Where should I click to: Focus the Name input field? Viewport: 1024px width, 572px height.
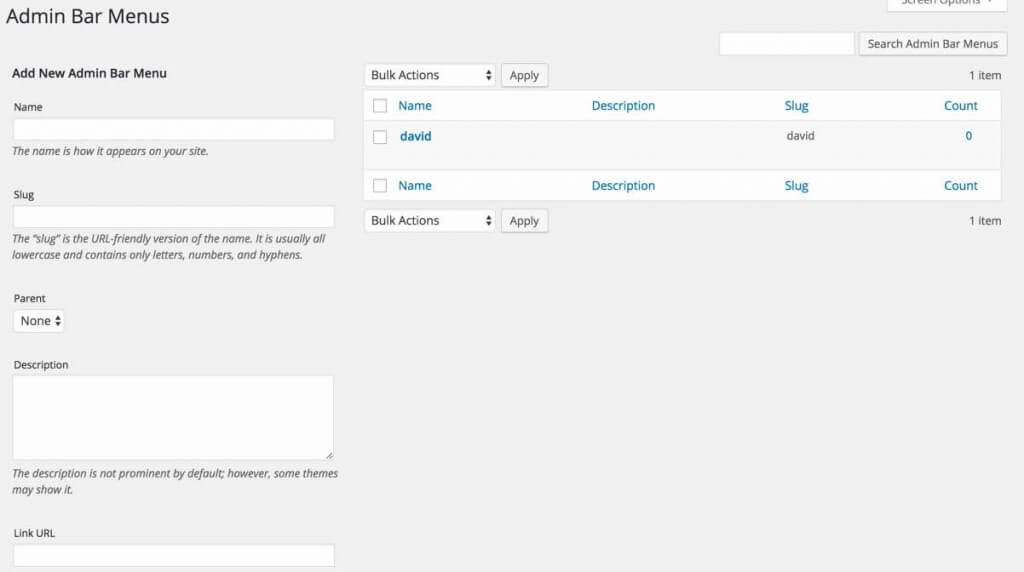tap(173, 129)
